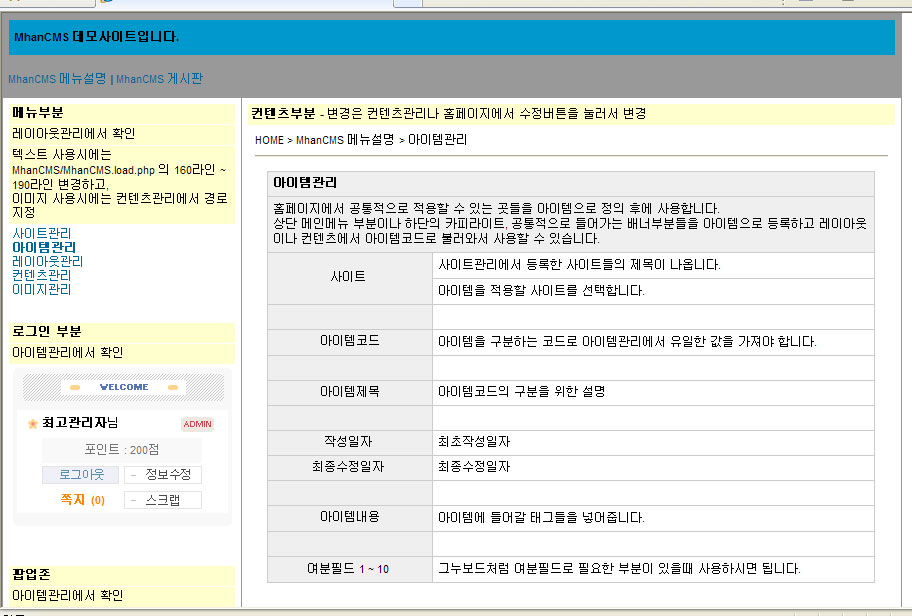Viewport: 912px width, 616px height.
Task: Open the MhanCMS 메뉴설명 top navigation menu
Action: tap(57, 78)
